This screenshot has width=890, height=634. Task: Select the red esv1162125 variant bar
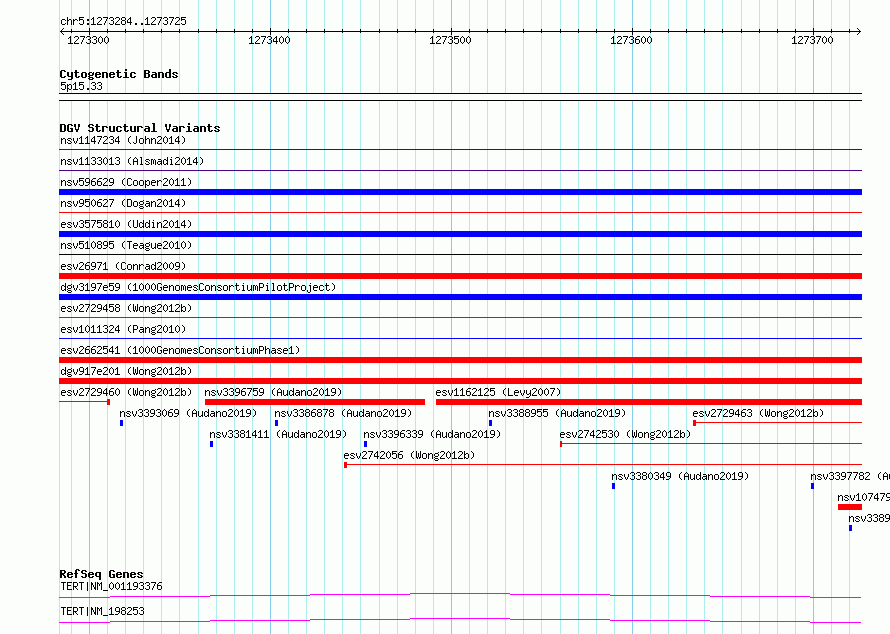click(649, 402)
